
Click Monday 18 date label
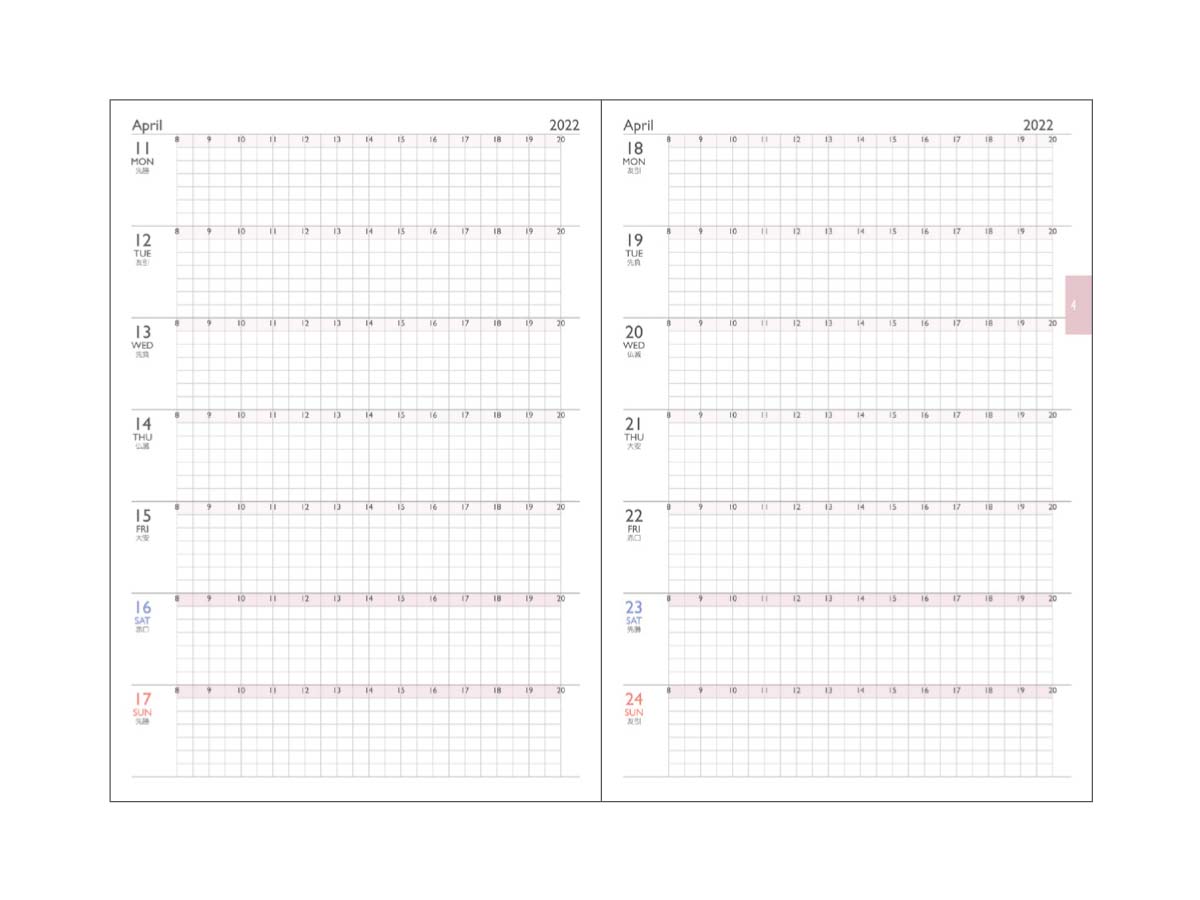634,149
